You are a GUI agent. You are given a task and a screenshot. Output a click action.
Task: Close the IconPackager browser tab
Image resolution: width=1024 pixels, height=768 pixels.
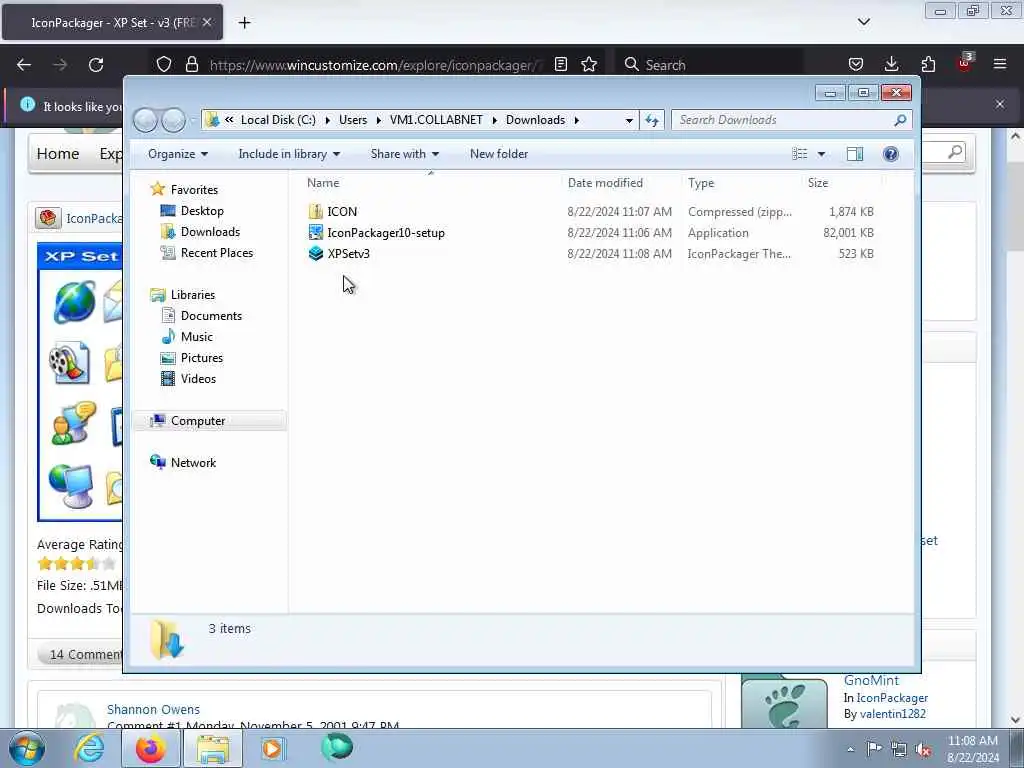[x=207, y=22]
